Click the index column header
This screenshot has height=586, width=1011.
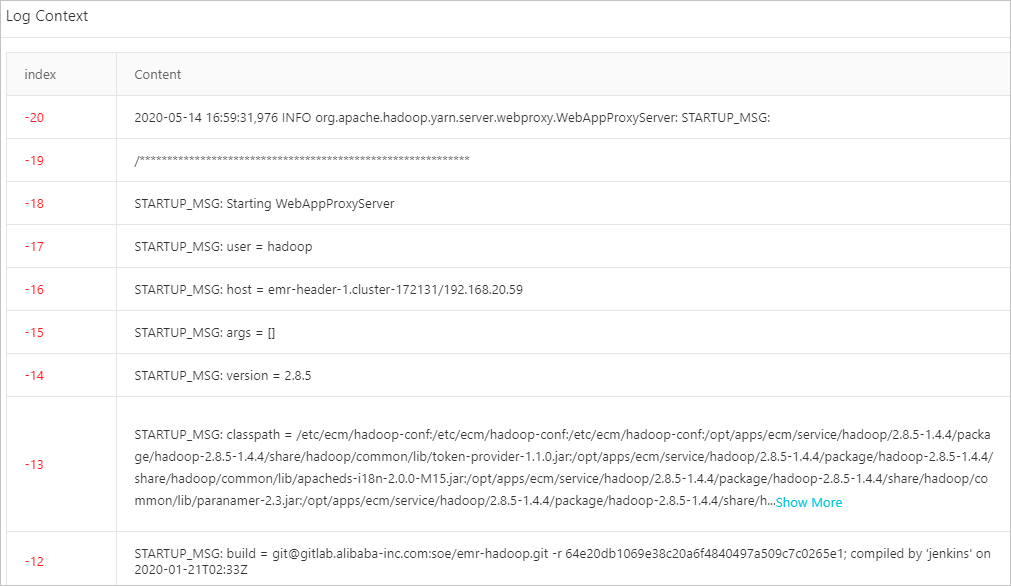point(40,75)
